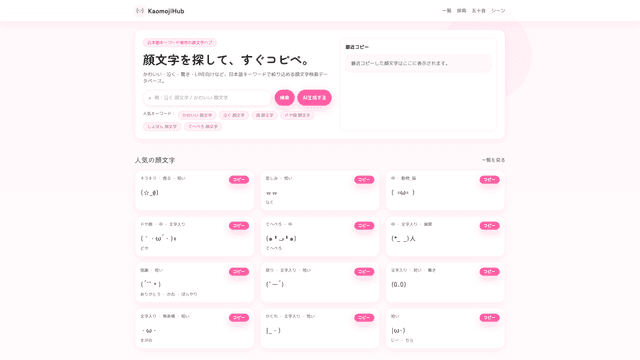640x360 pixels.
Task: Open the KaomojiHub home link
Action: 160,11
